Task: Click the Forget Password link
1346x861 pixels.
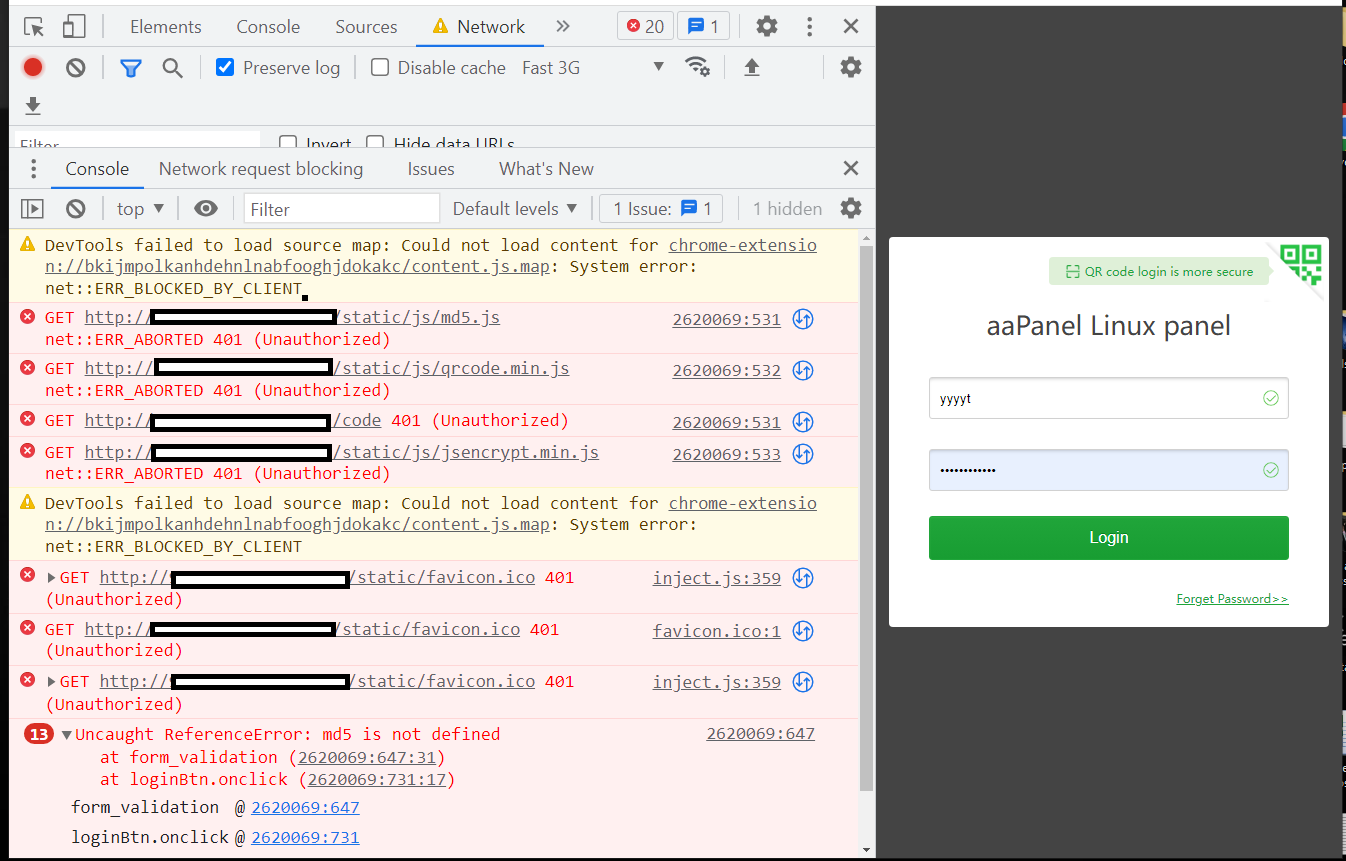Action: (x=1232, y=598)
